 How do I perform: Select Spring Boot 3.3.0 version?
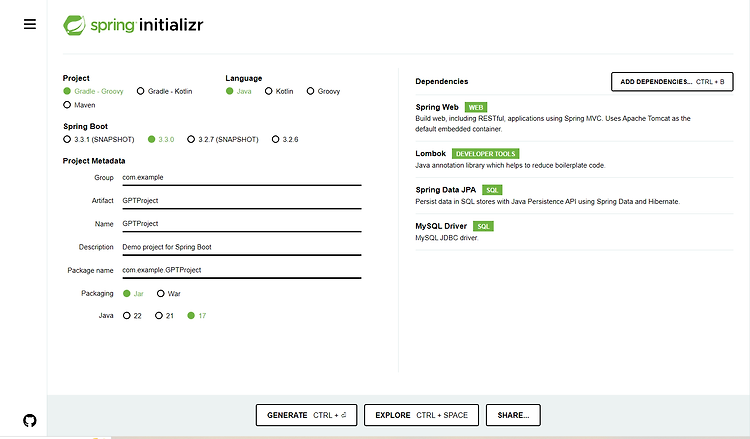(161, 140)
